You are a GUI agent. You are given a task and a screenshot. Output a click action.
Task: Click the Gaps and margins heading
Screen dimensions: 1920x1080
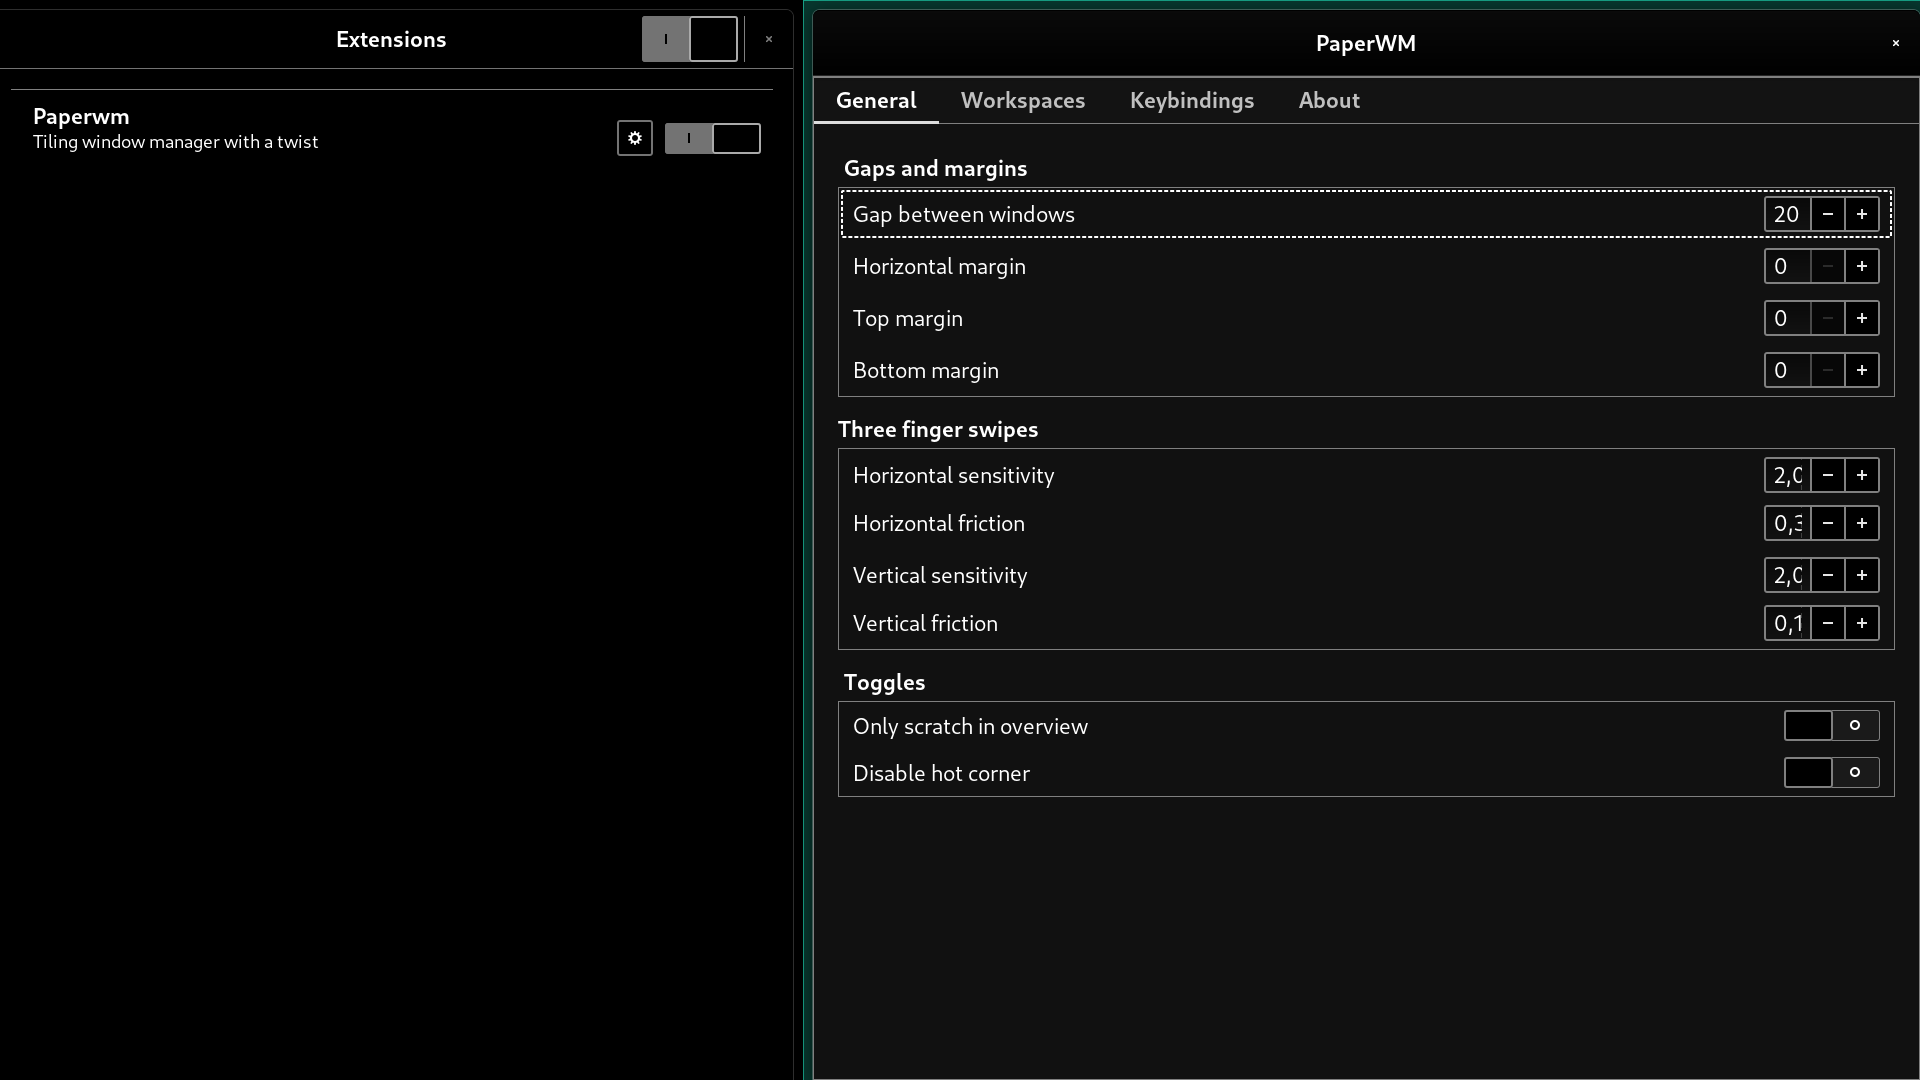[935, 168]
